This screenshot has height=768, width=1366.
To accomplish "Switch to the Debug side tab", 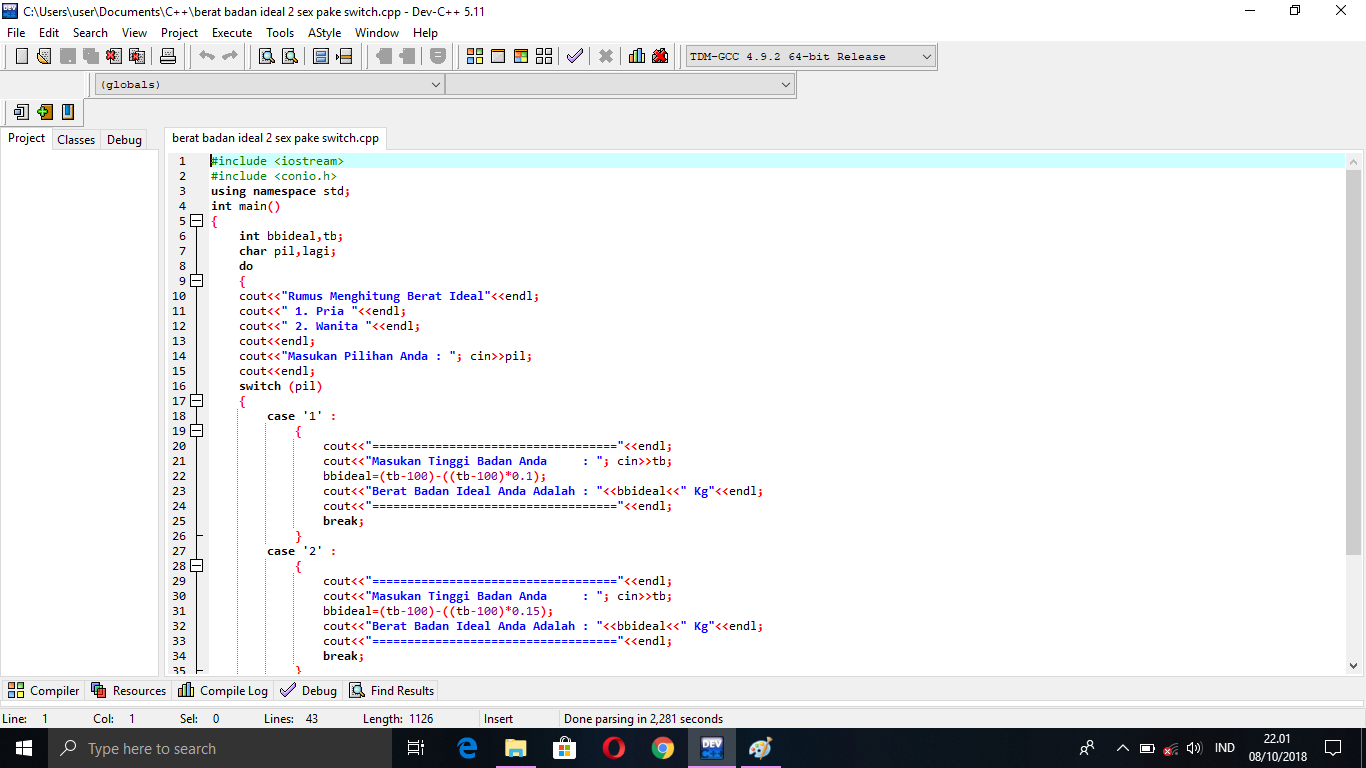I will [x=124, y=140].
